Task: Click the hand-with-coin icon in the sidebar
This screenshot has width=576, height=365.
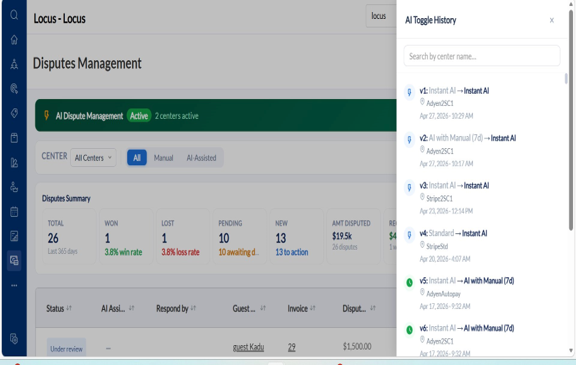Action: [x=14, y=187]
